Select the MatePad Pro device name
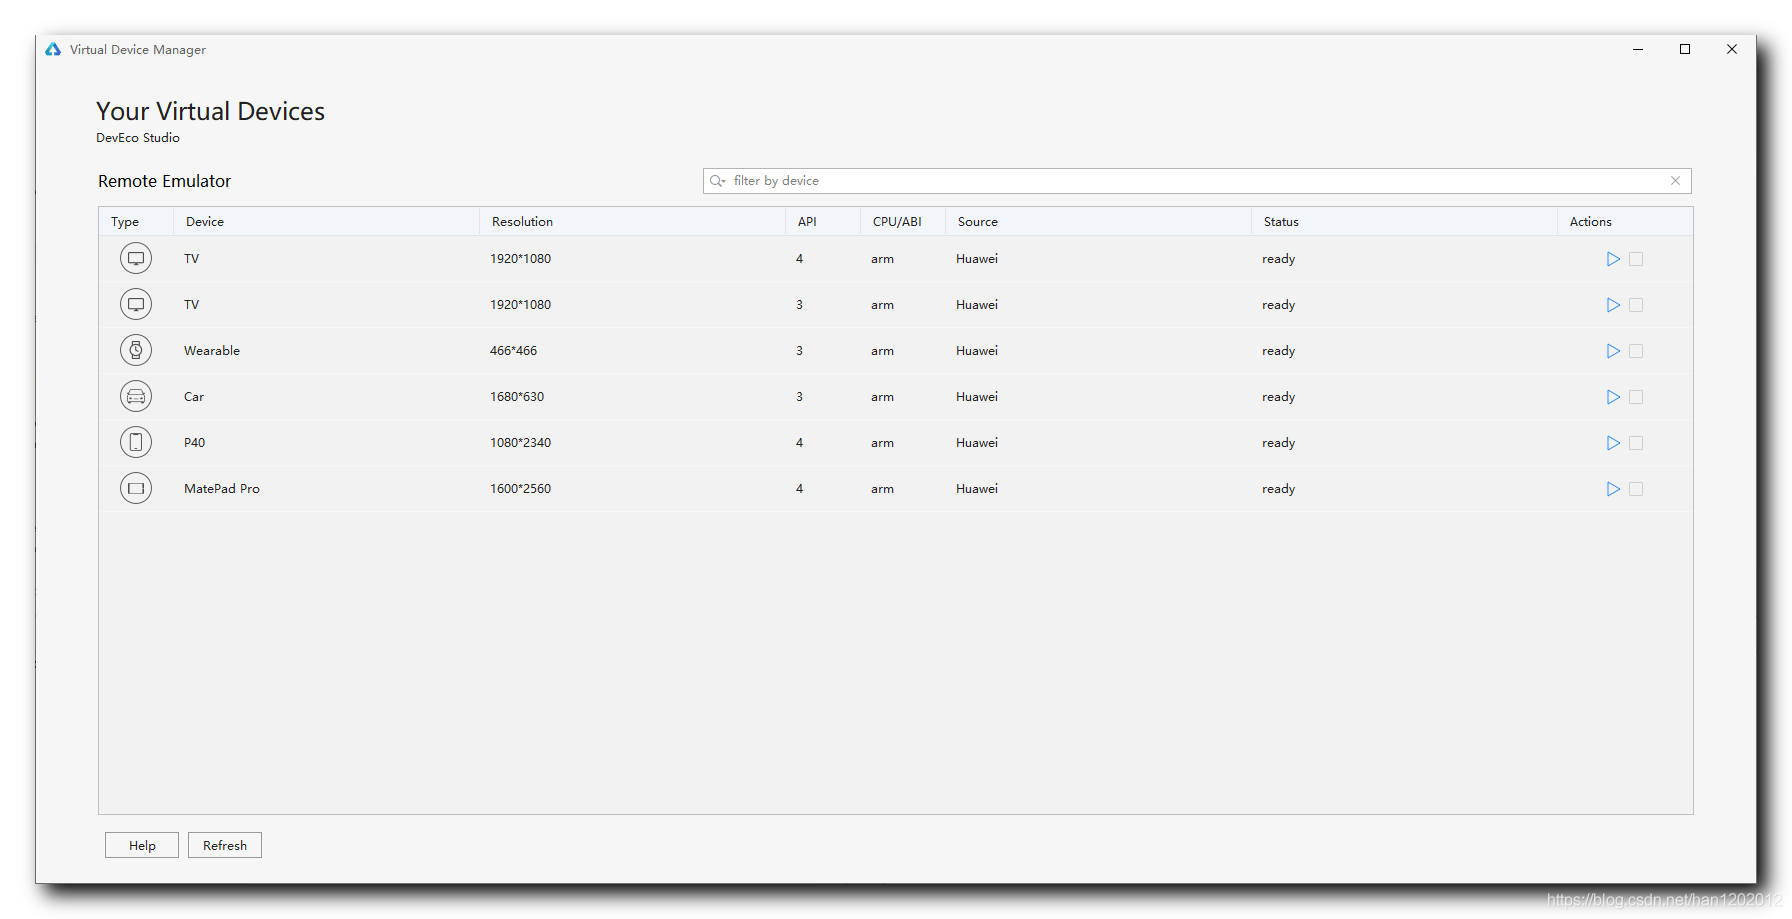This screenshot has height=919, width=1792. click(222, 489)
